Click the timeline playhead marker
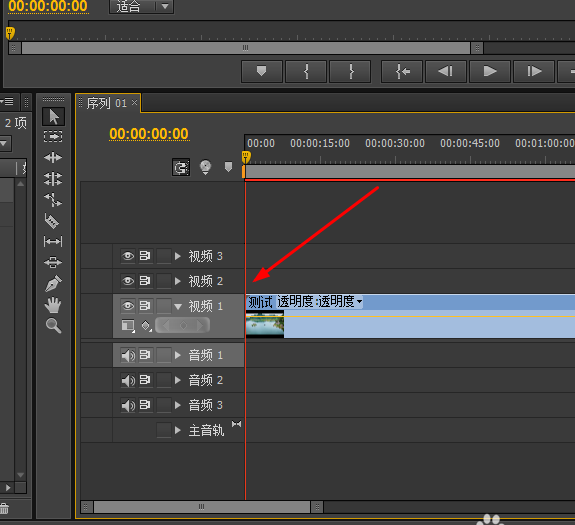Viewport: 575px width, 525px height. click(246, 157)
